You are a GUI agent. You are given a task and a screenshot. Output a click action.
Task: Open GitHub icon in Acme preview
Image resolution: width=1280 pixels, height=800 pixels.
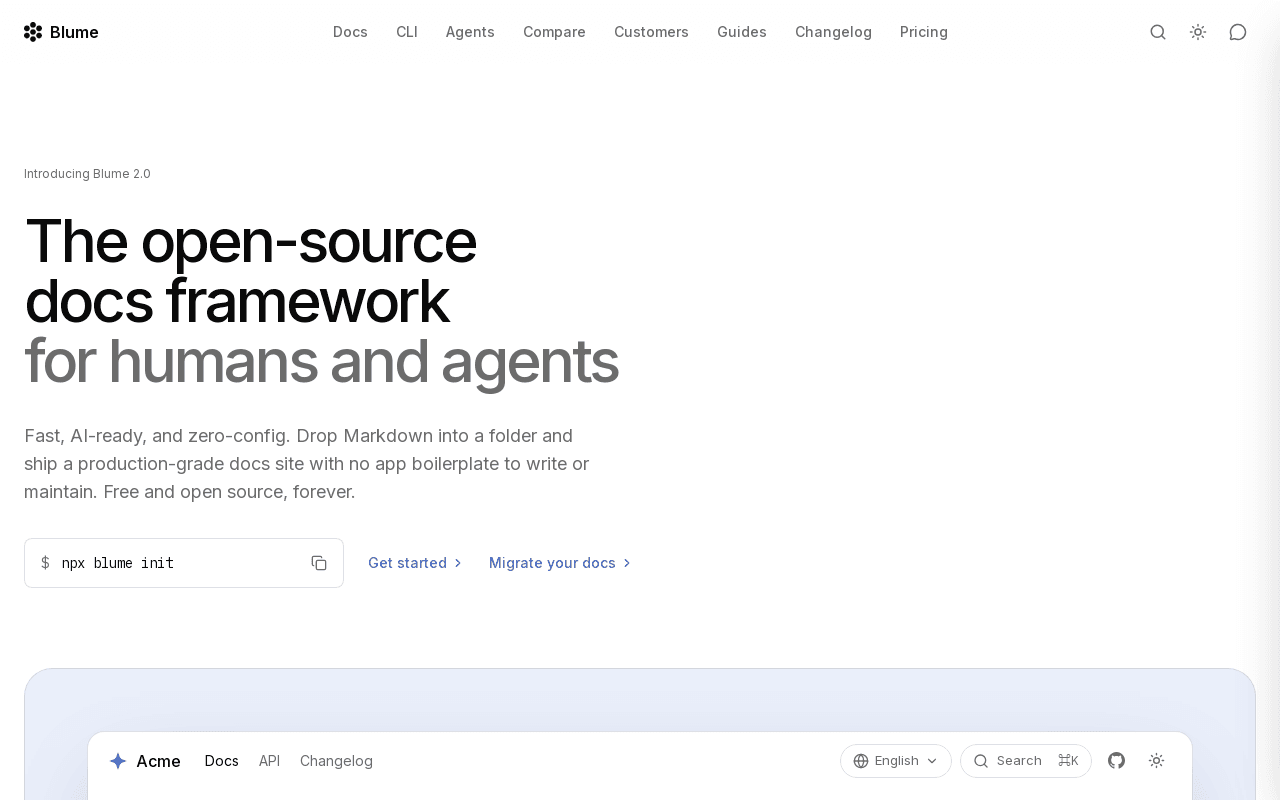[x=1117, y=761]
